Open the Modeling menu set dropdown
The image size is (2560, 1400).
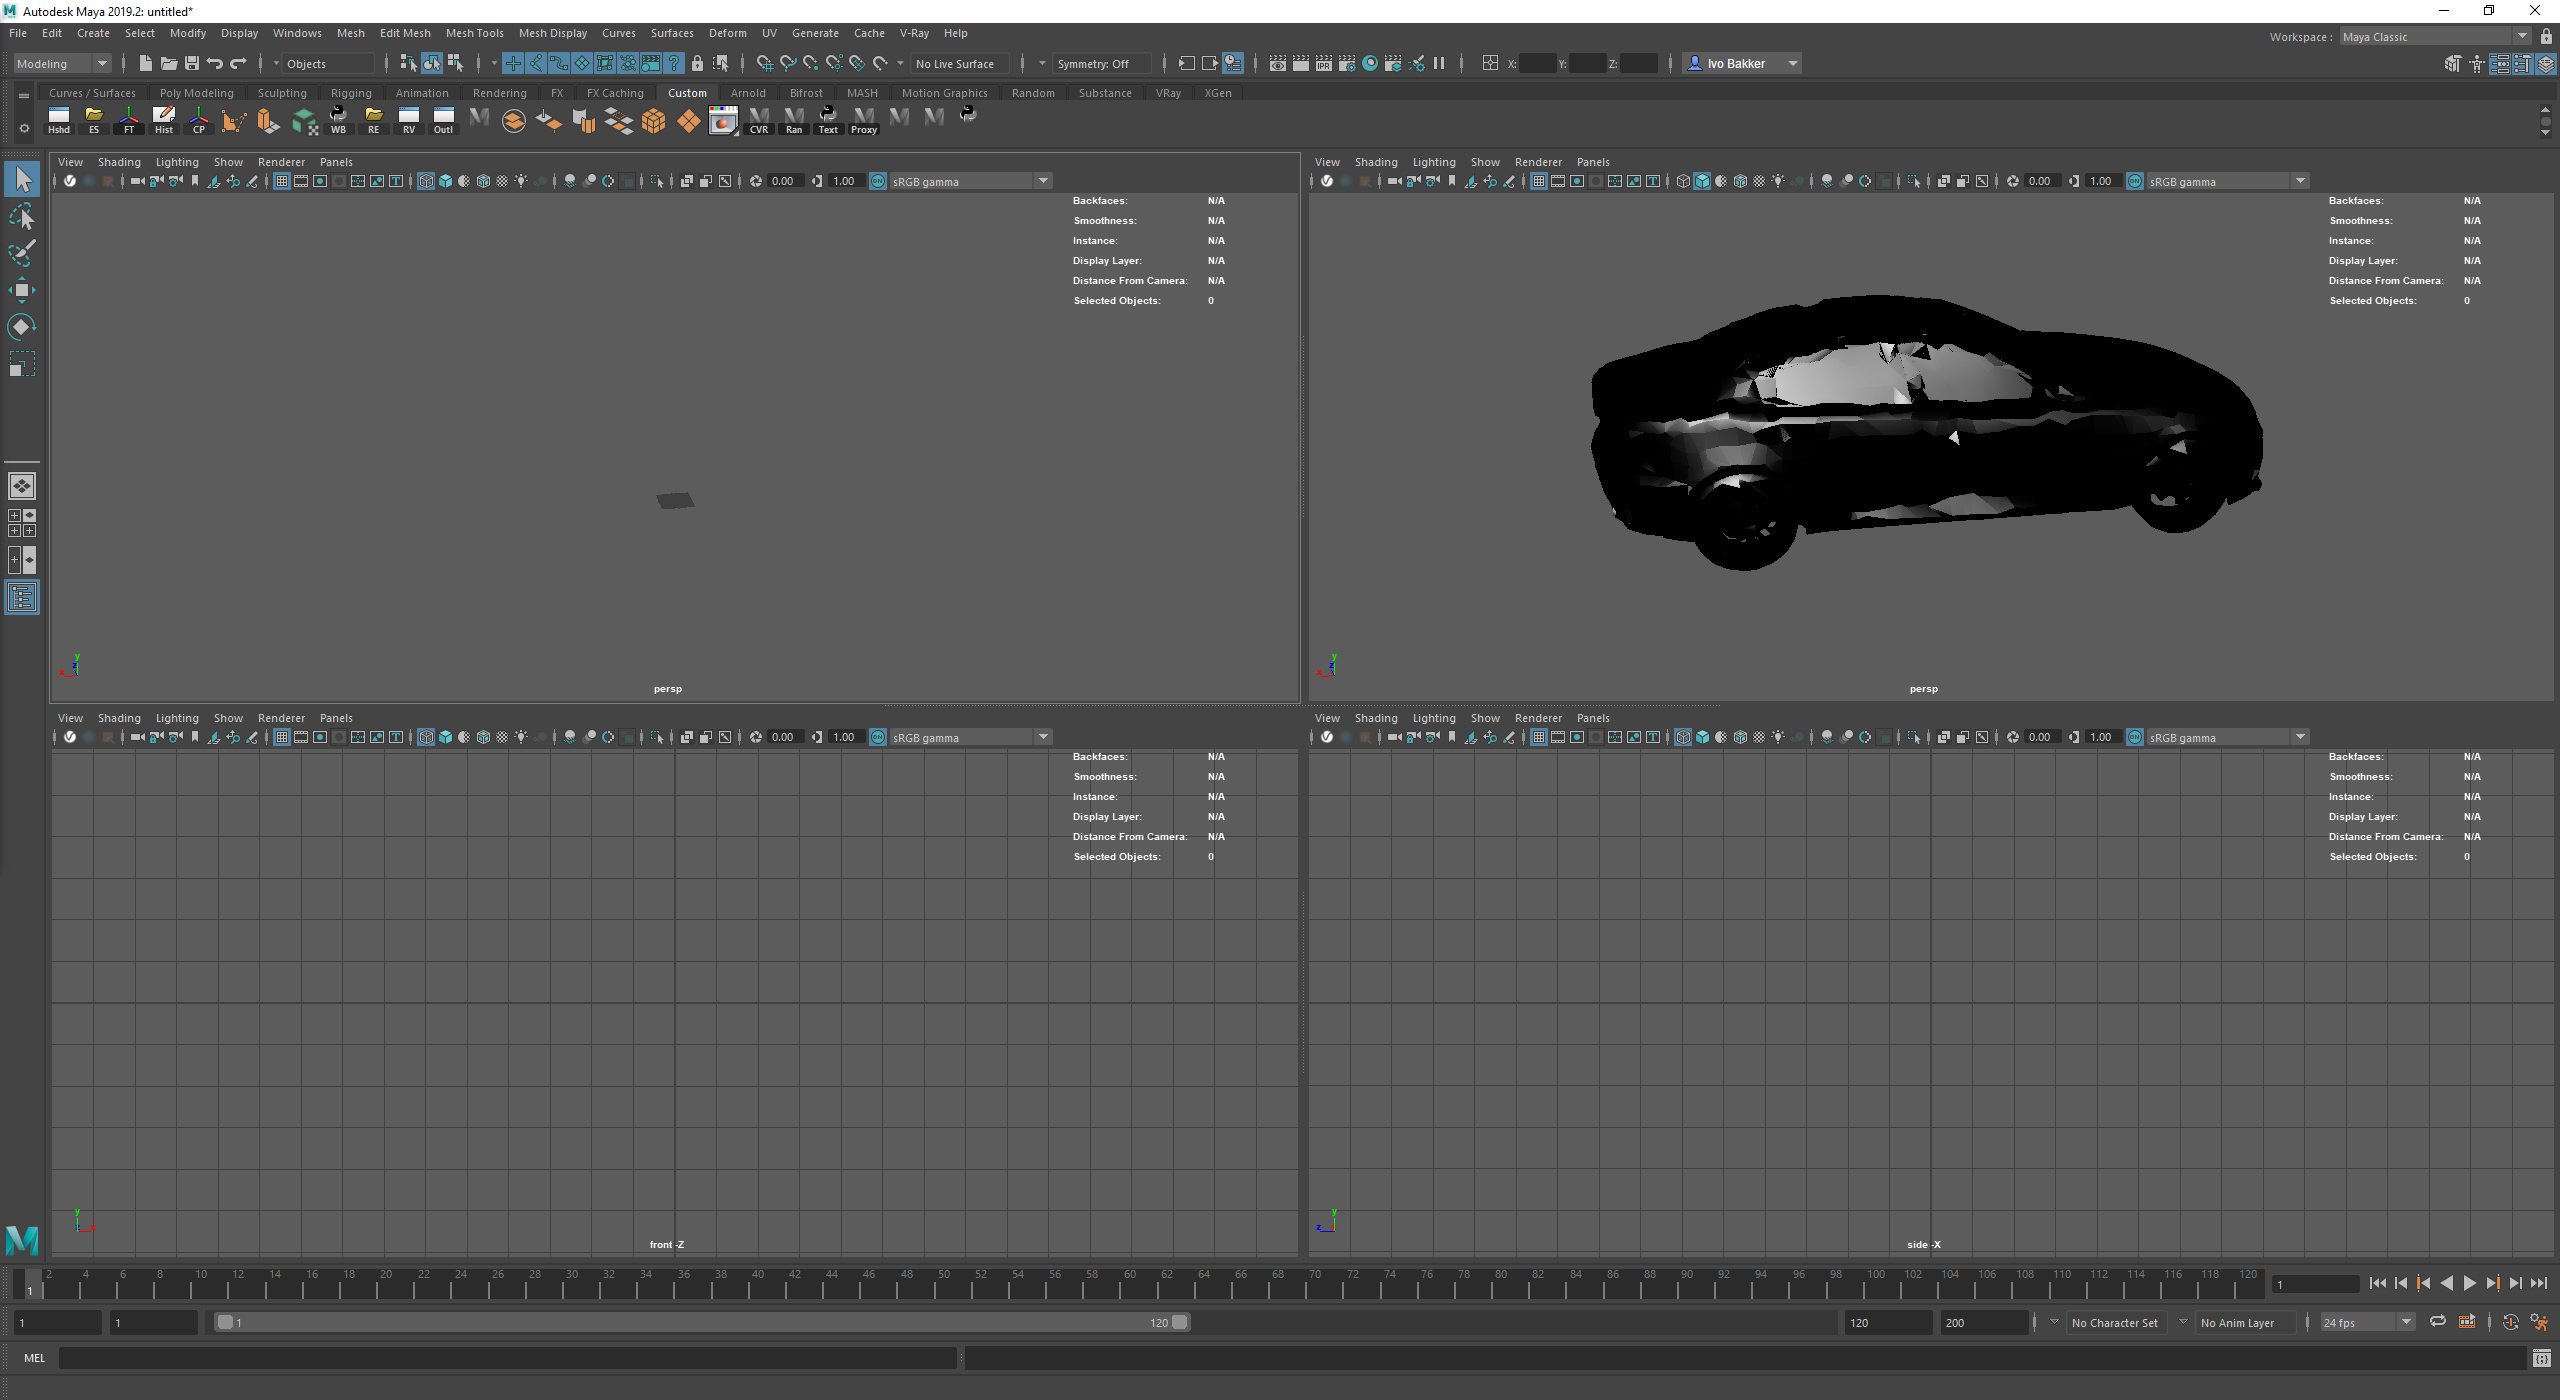tap(62, 63)
